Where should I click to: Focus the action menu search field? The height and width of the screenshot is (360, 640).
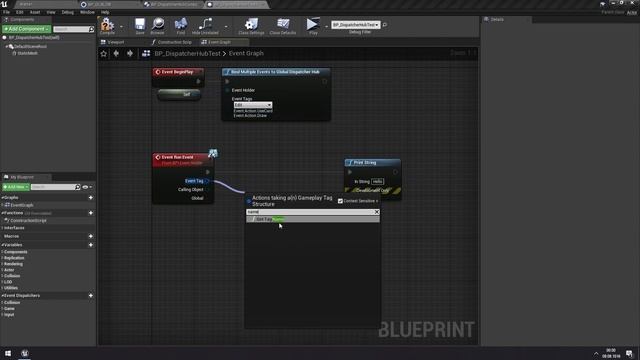pyautogui.click(x=310, y=212)
